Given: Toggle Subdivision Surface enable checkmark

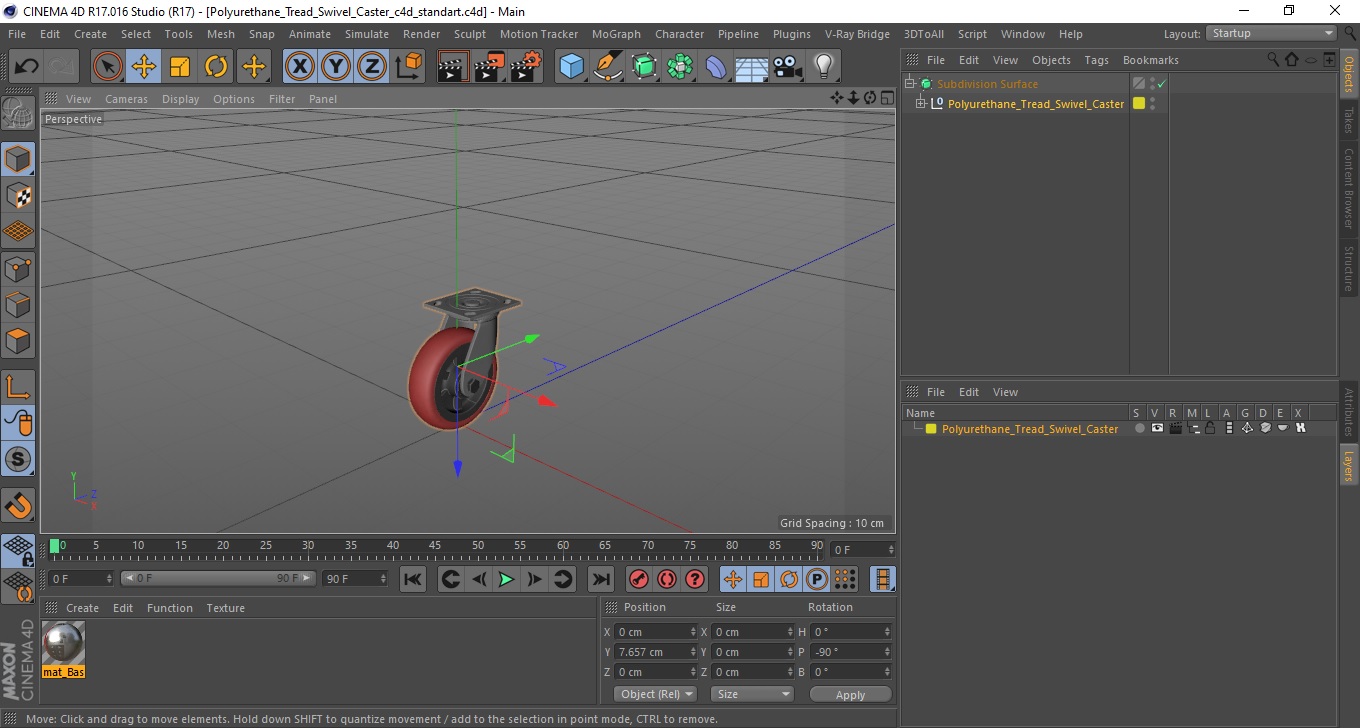Looking at the screenshot, I should (x=1161, y=84).
